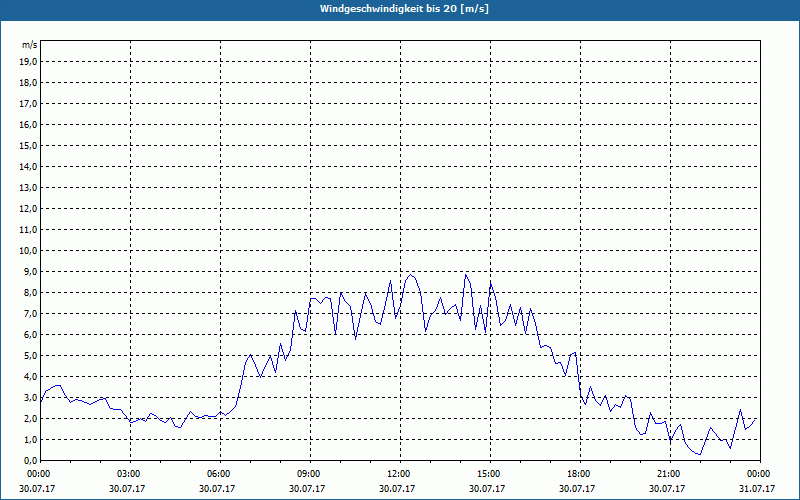Click the '6,0' y-axis label
This screenshot has height=500, width=800.
[x=30, y=335]
